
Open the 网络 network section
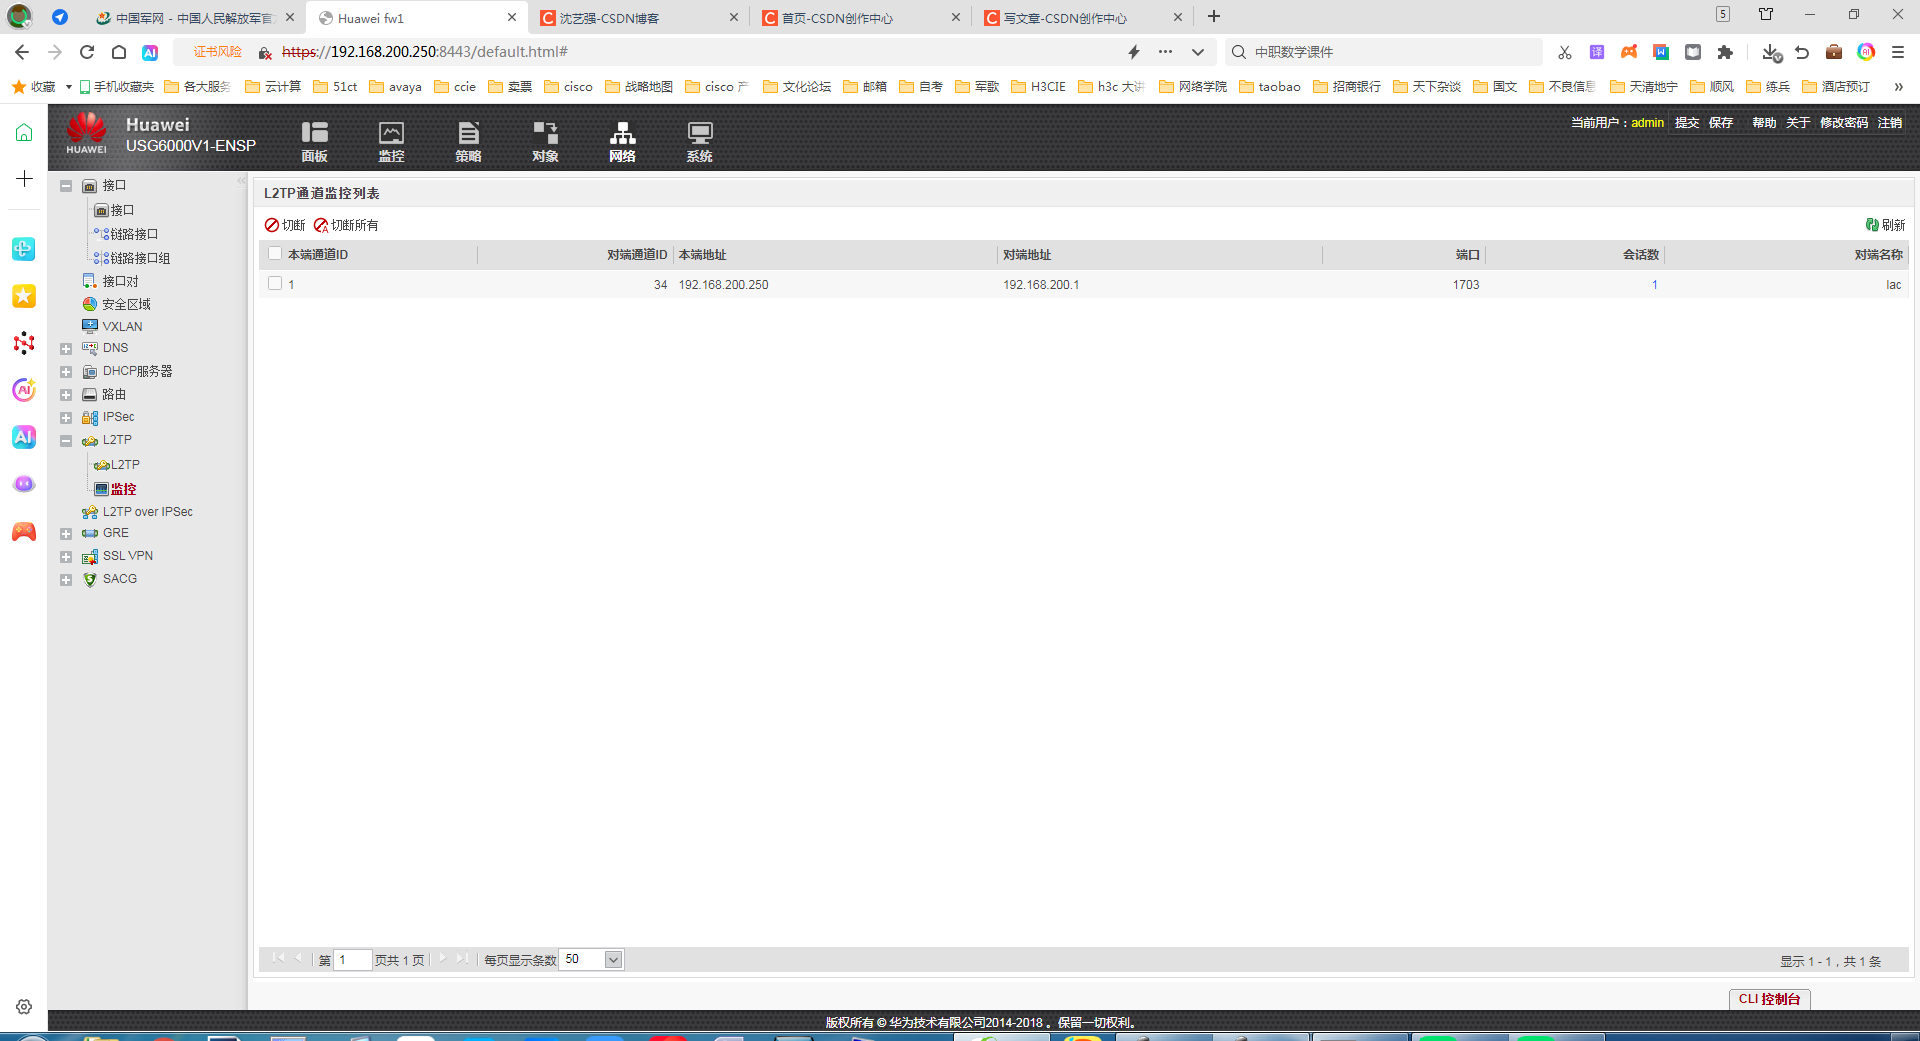[622, 141]
